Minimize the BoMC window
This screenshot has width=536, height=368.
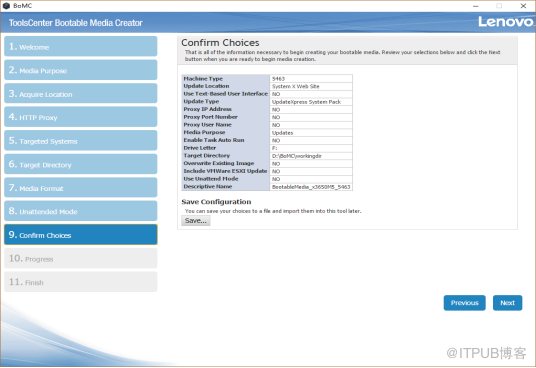coord(475,6)
